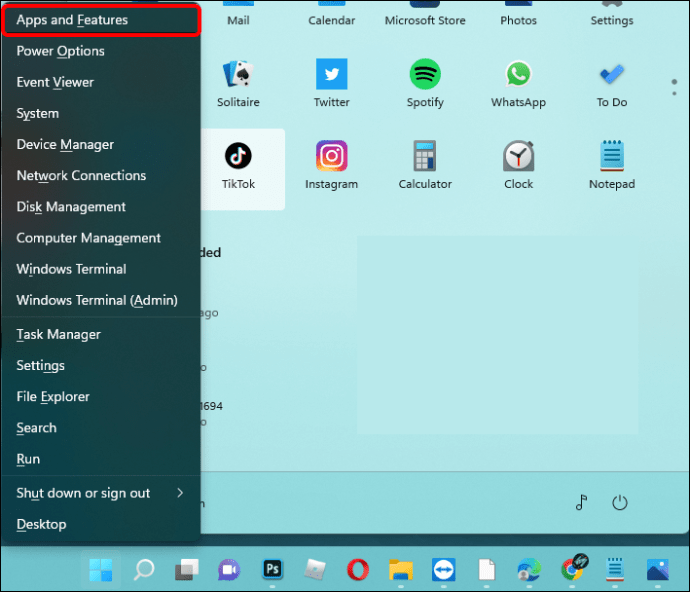This screenshot has height=592, width=690.
Task: Click the tilted gray taskbar icon
Action: click(x=315, y=570)
